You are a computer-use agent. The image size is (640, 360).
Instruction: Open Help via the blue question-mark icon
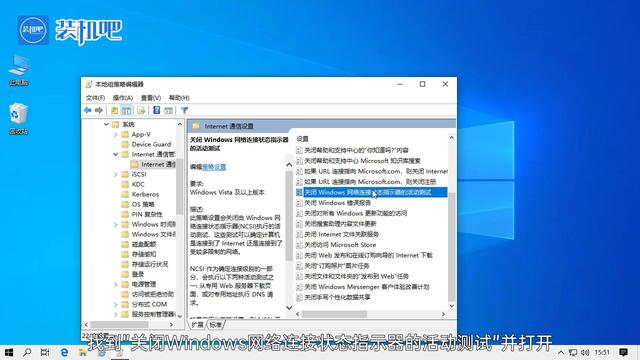tap(156, 110)
